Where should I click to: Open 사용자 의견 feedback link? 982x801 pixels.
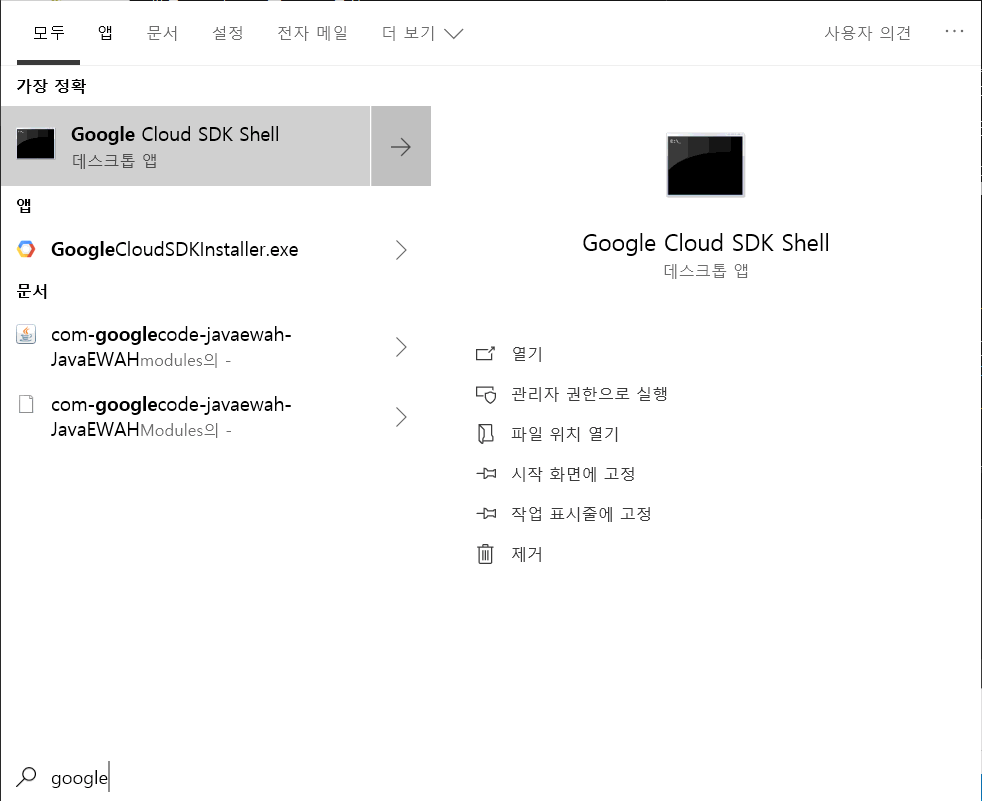[x=867, y=33]
